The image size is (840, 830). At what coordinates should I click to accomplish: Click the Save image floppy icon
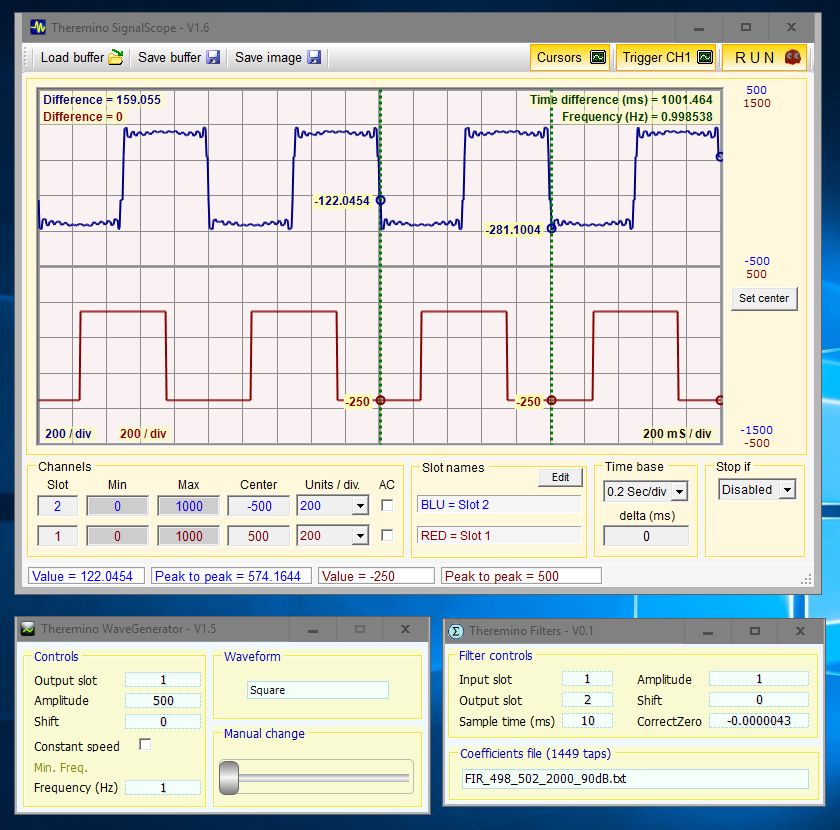[x=314, y=57]
